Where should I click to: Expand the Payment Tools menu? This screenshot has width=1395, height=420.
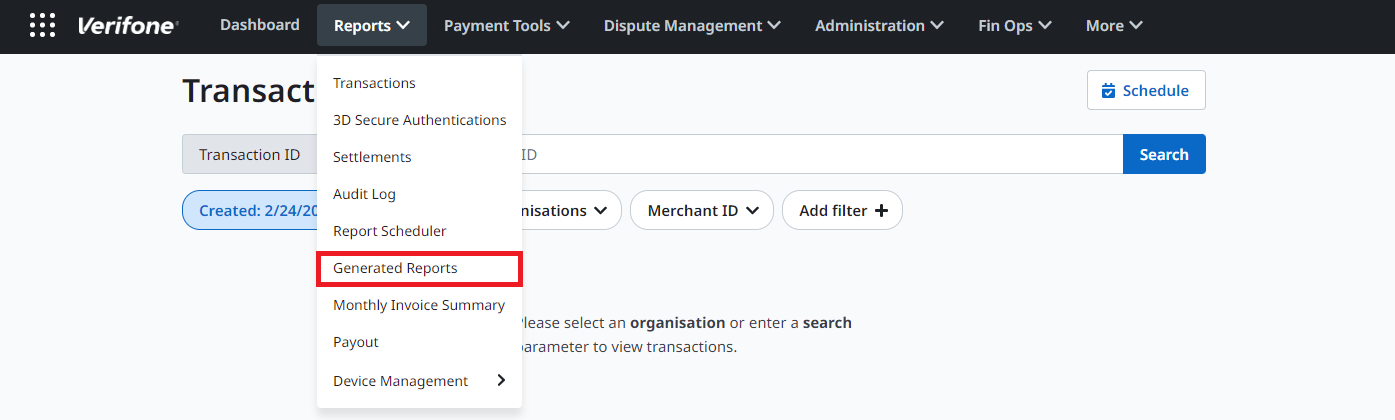point(507,25)
